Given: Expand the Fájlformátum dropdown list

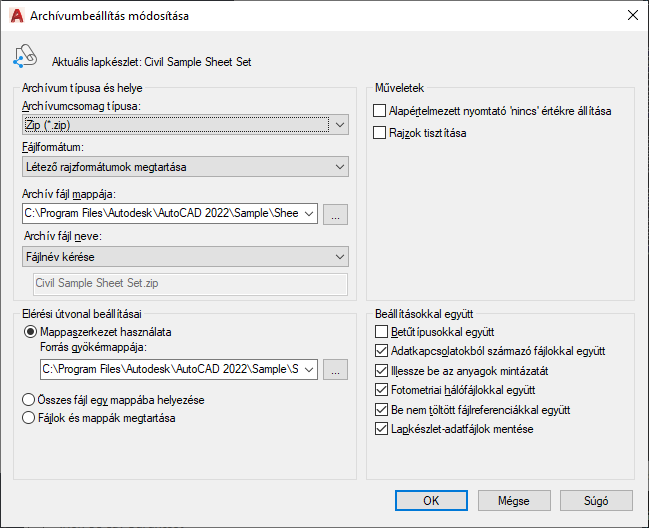Looking at the screenshot, I should tap(339, 166).
